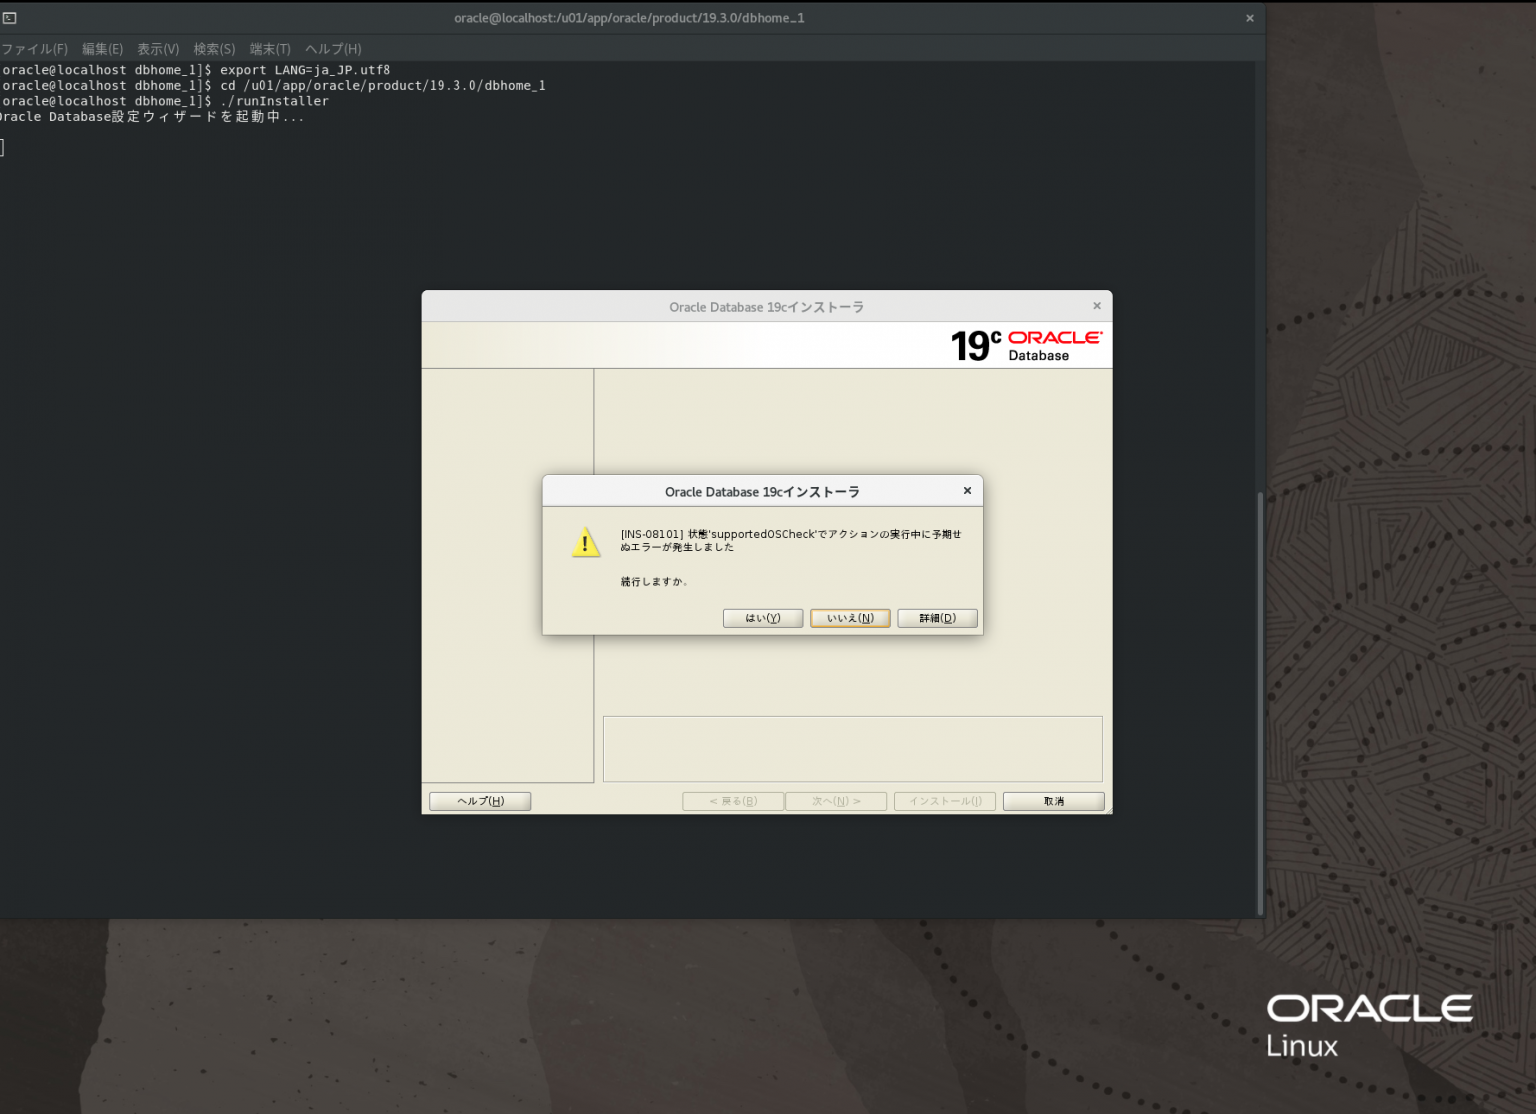Open the 表示(V) menu

coord(157,48)
